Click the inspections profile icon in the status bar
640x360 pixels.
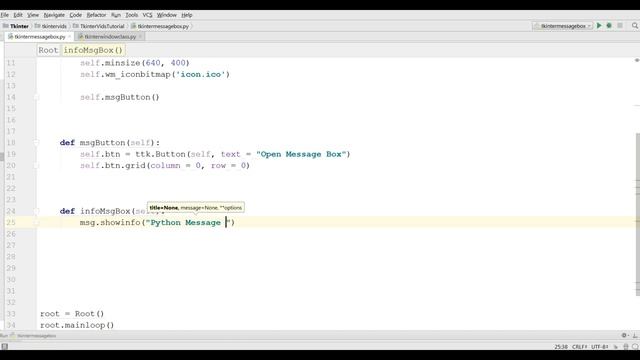[626, 347]
